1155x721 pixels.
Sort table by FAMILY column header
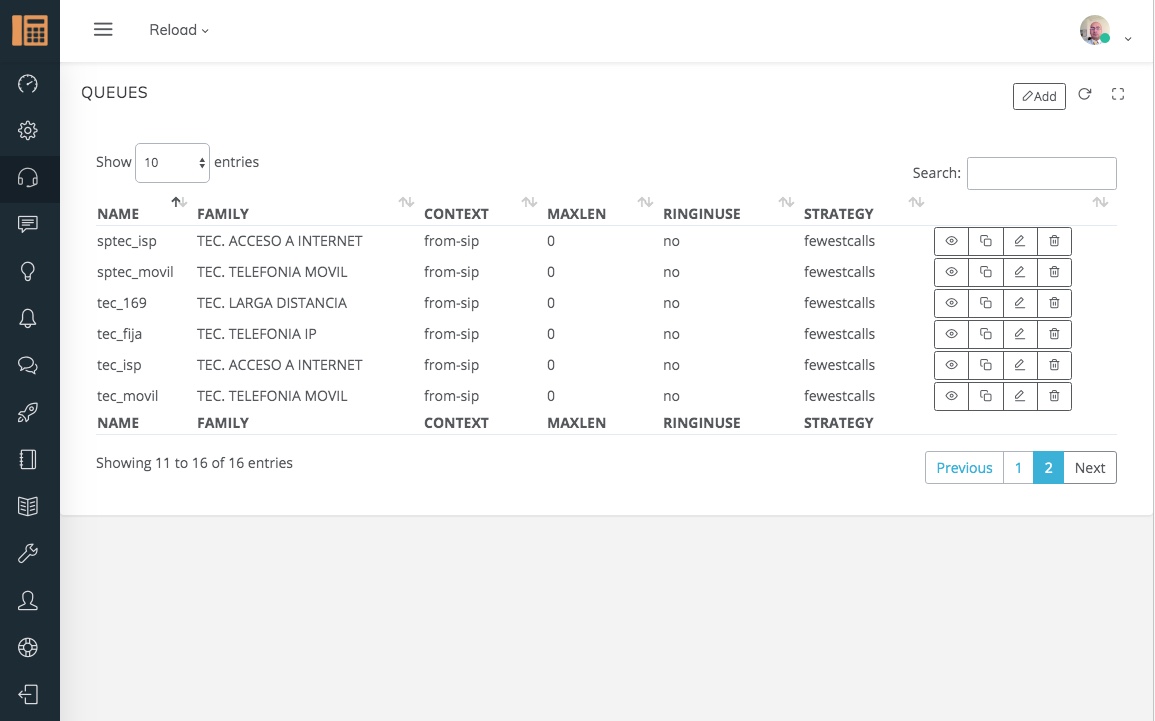(x=223, y=214)
